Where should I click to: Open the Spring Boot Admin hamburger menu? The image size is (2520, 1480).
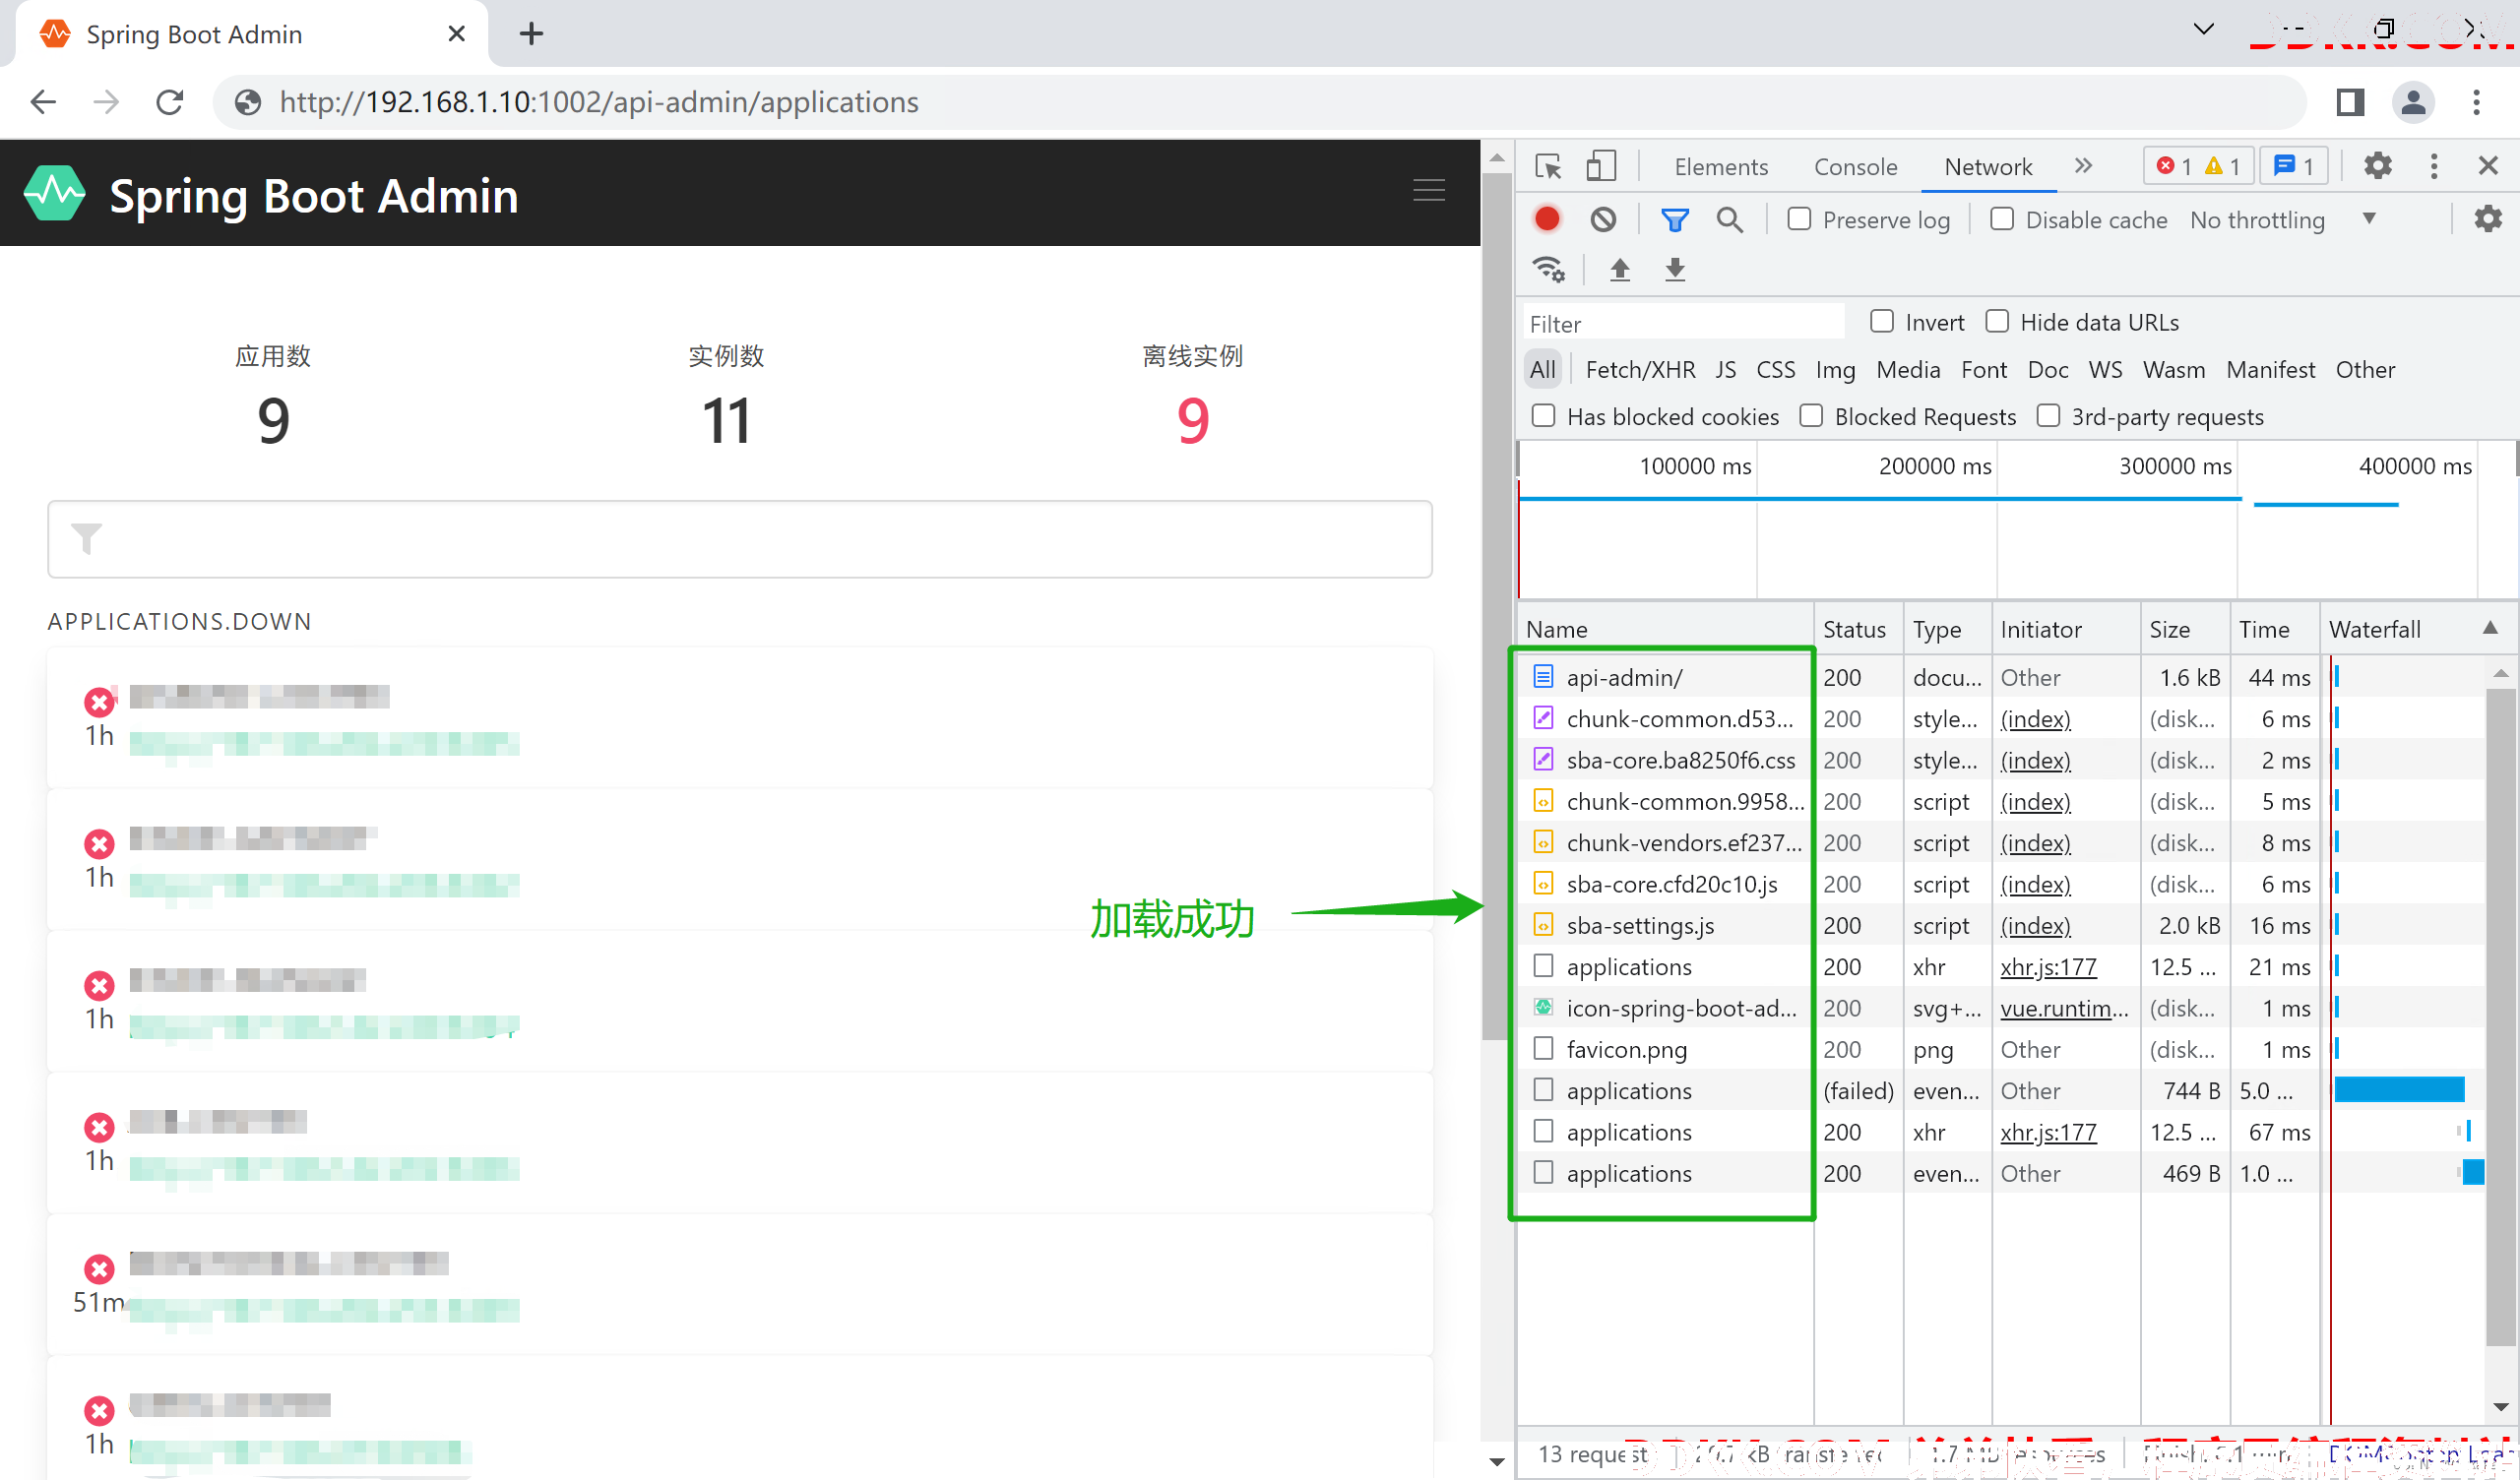click(x=1428, y=190)
